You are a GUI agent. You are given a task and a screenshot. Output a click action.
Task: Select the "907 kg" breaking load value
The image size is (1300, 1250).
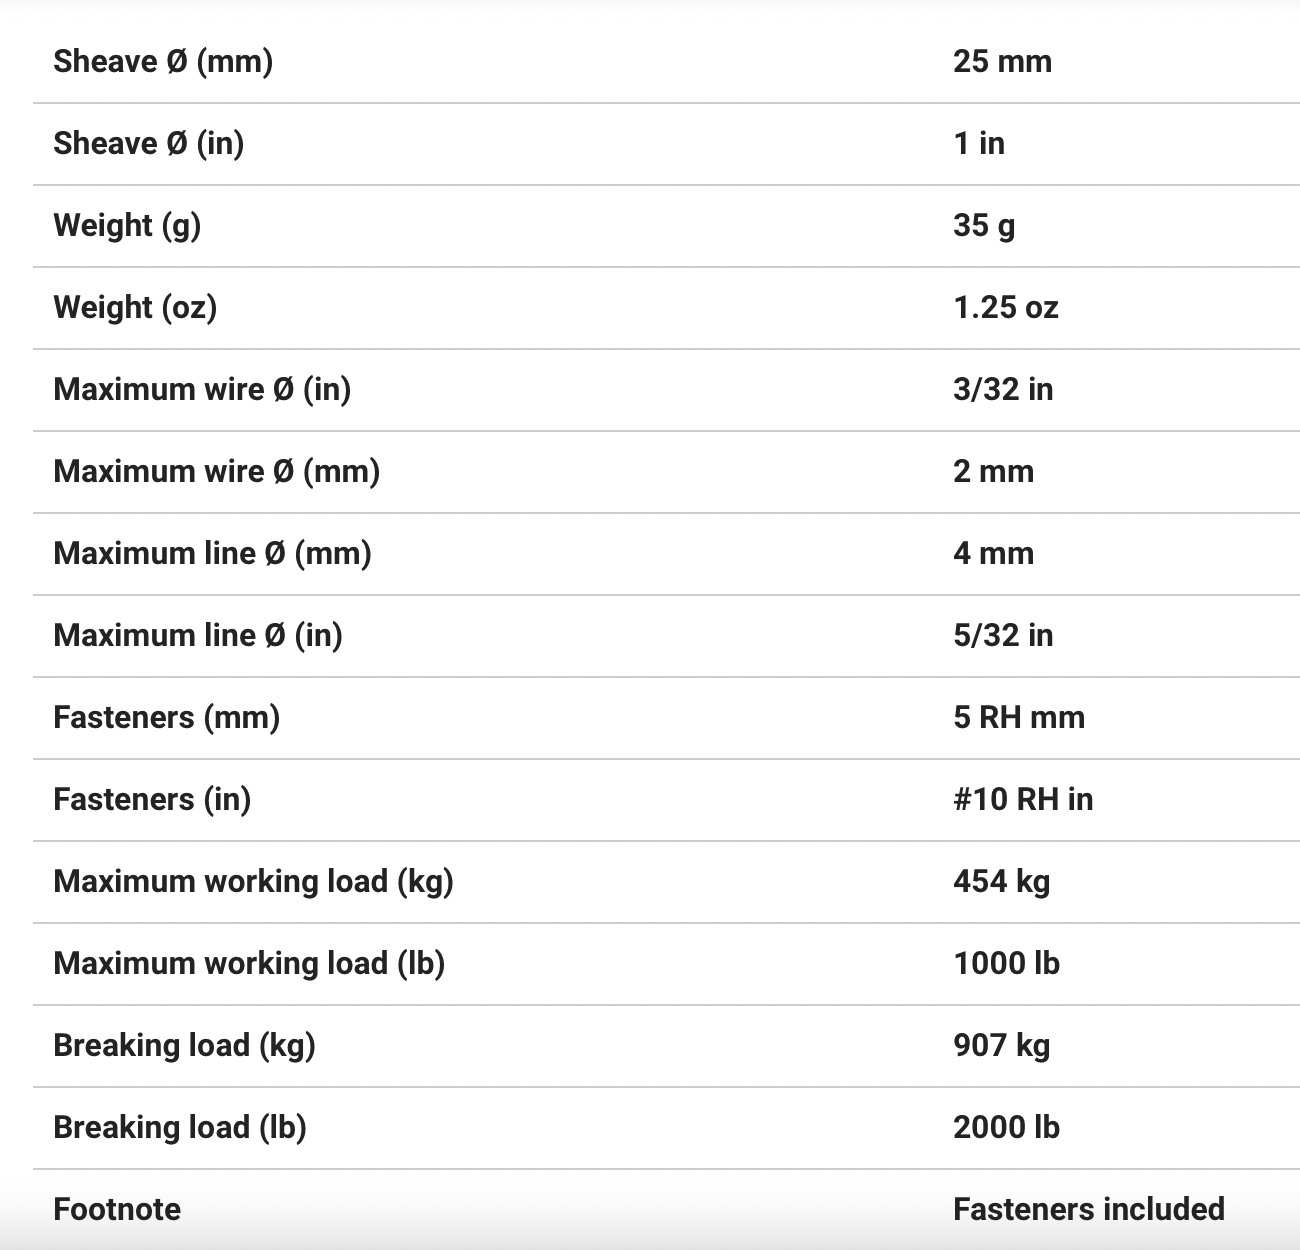(x=1001, y=1045)
